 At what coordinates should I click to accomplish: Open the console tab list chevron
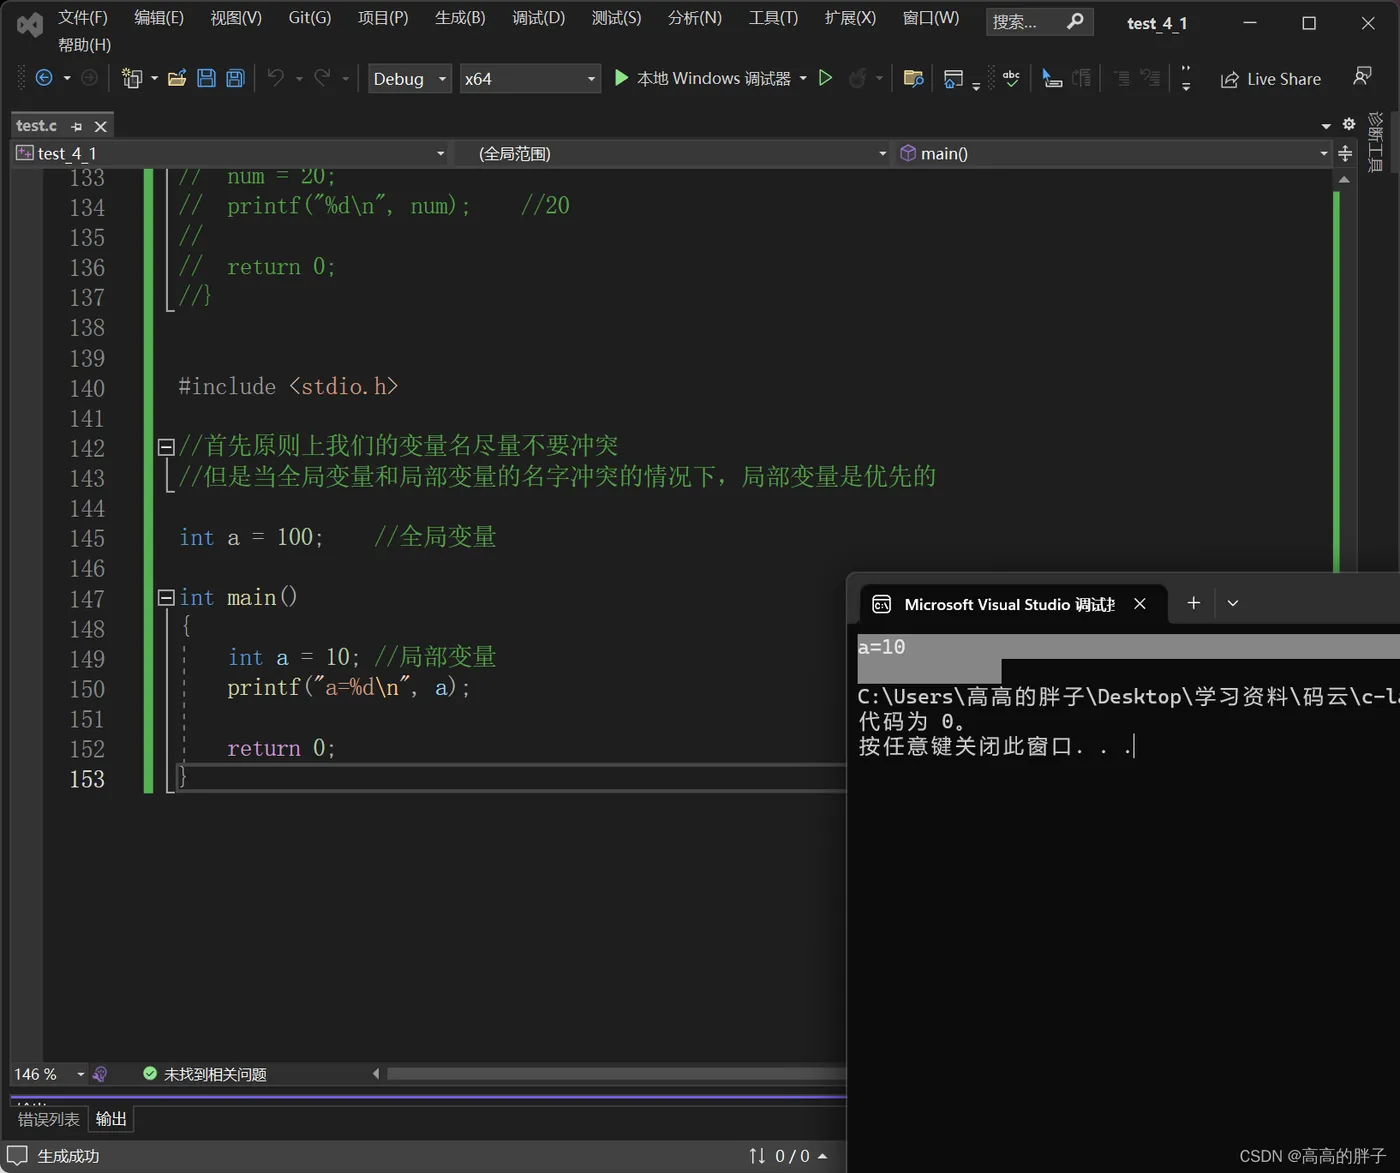coord(1233,603)
